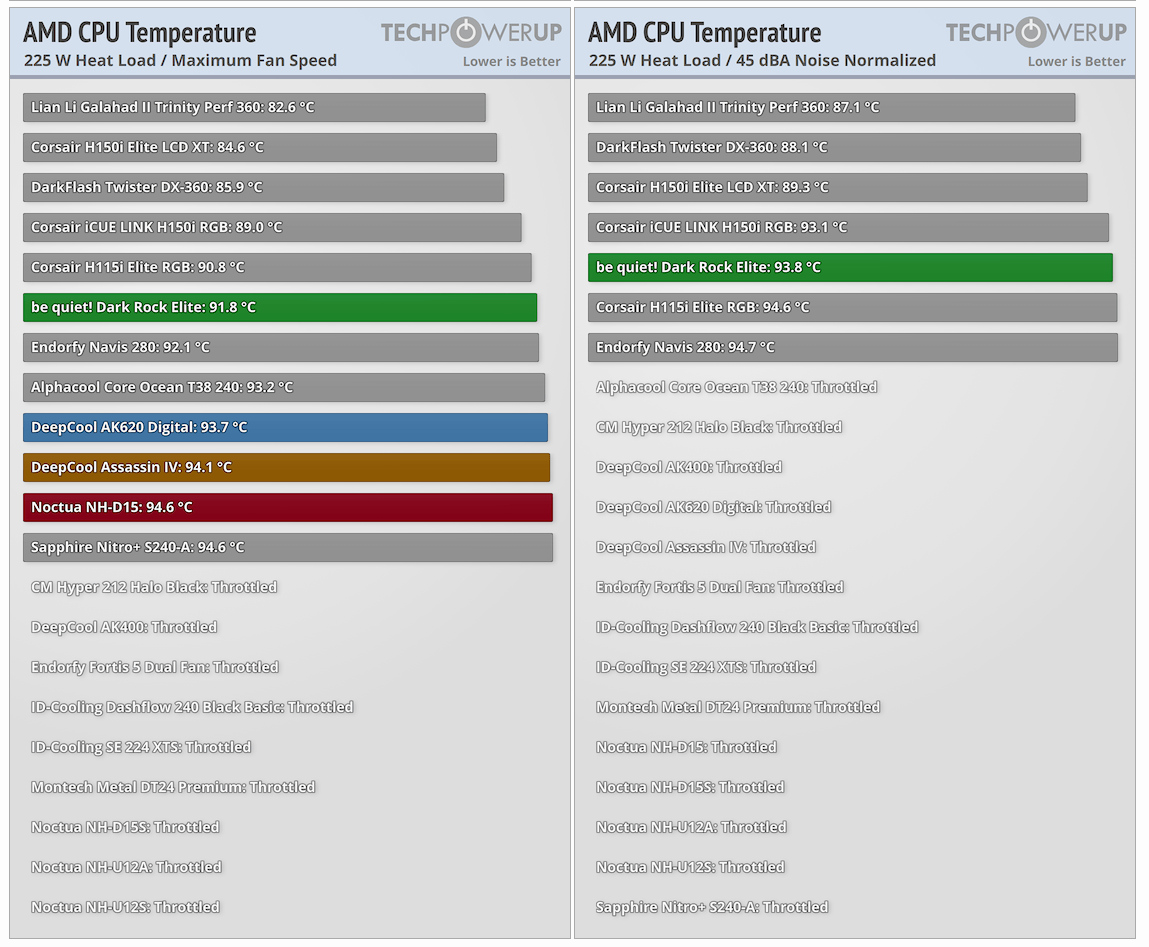1149x947 pixels.
Task: Click 'ID-Cooling SE 224 XTS: Throttled' in left chart
Action: click(141, 747)
